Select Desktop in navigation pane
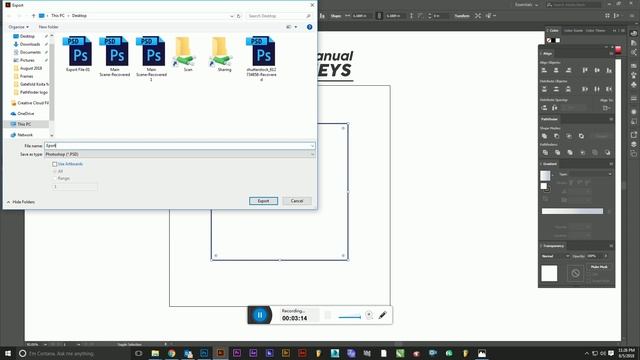Viewport: 640px width, 360px height. click(x=27, y=36)
